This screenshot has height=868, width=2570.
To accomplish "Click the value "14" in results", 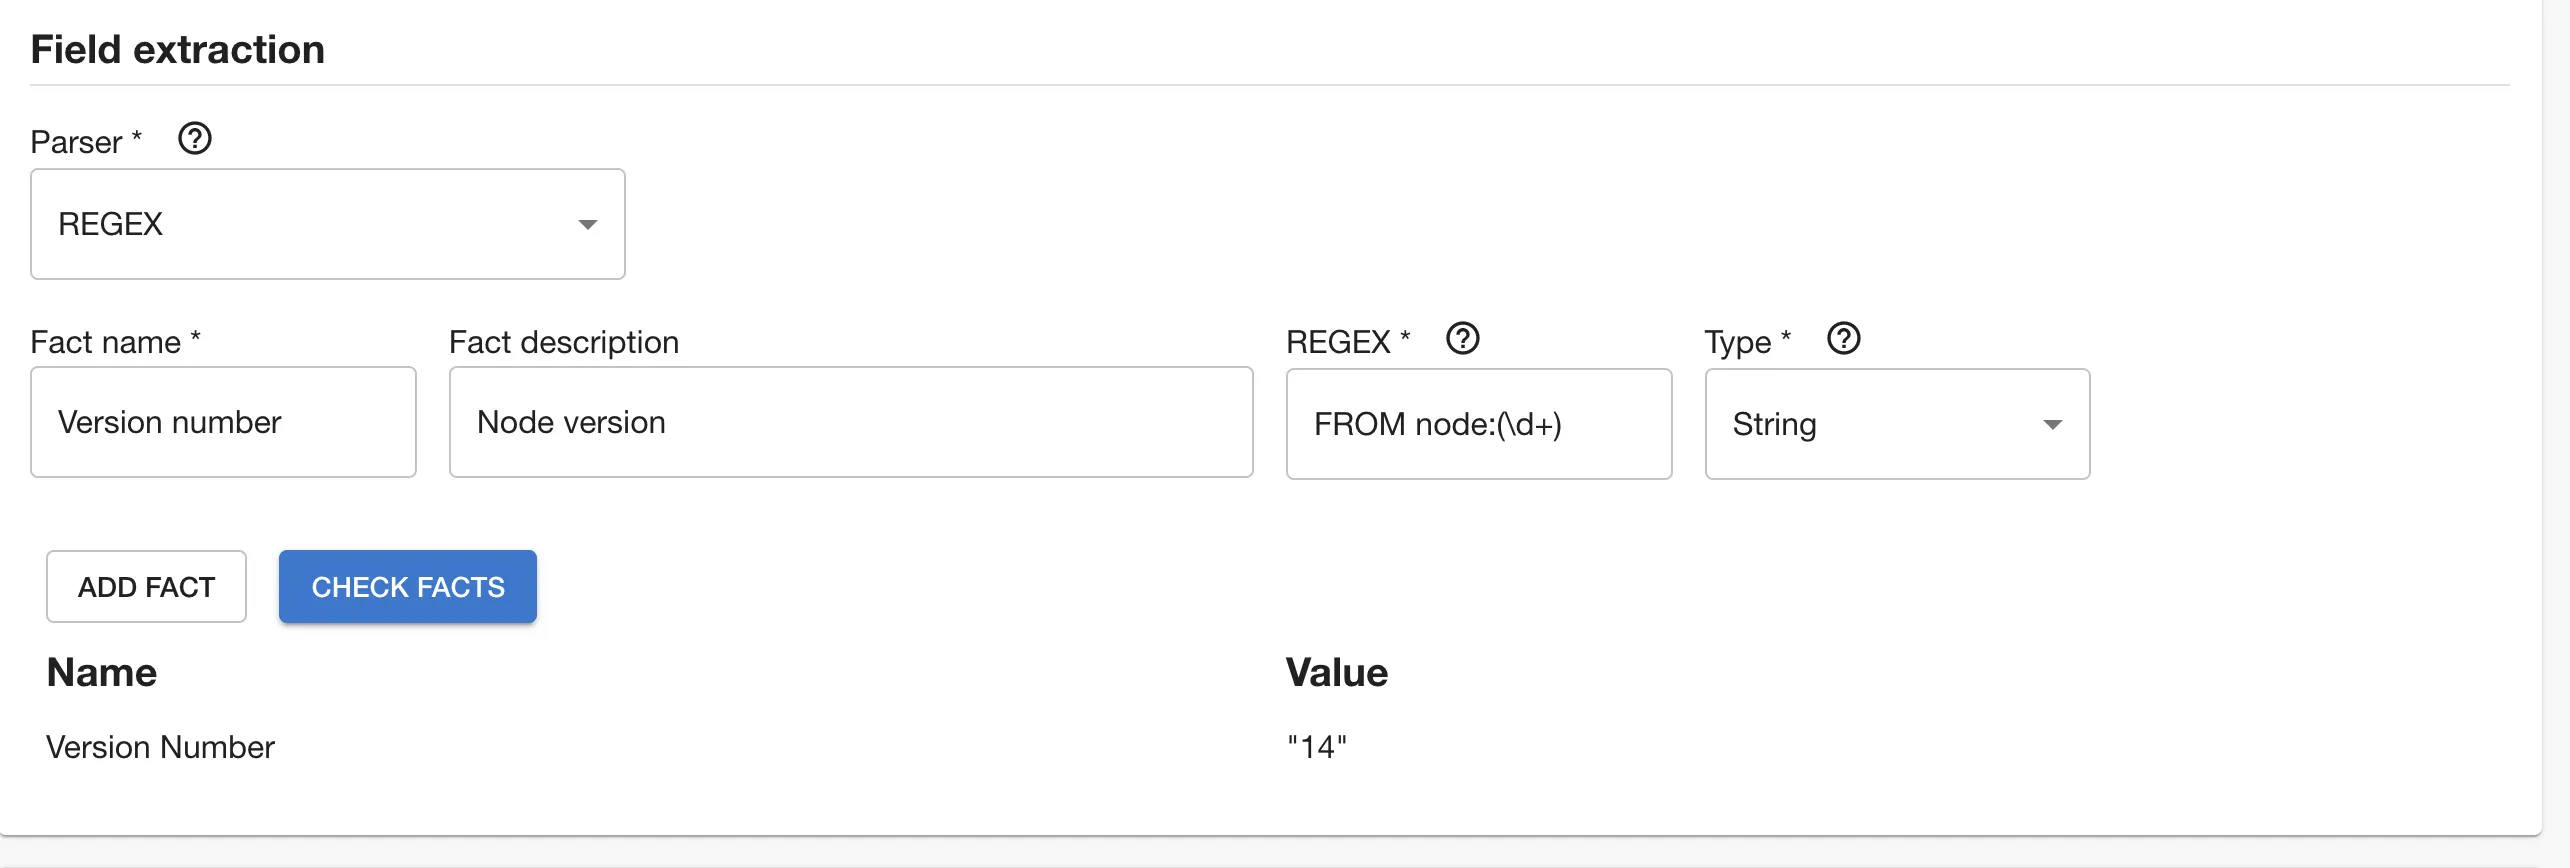I will point(1315,745).
